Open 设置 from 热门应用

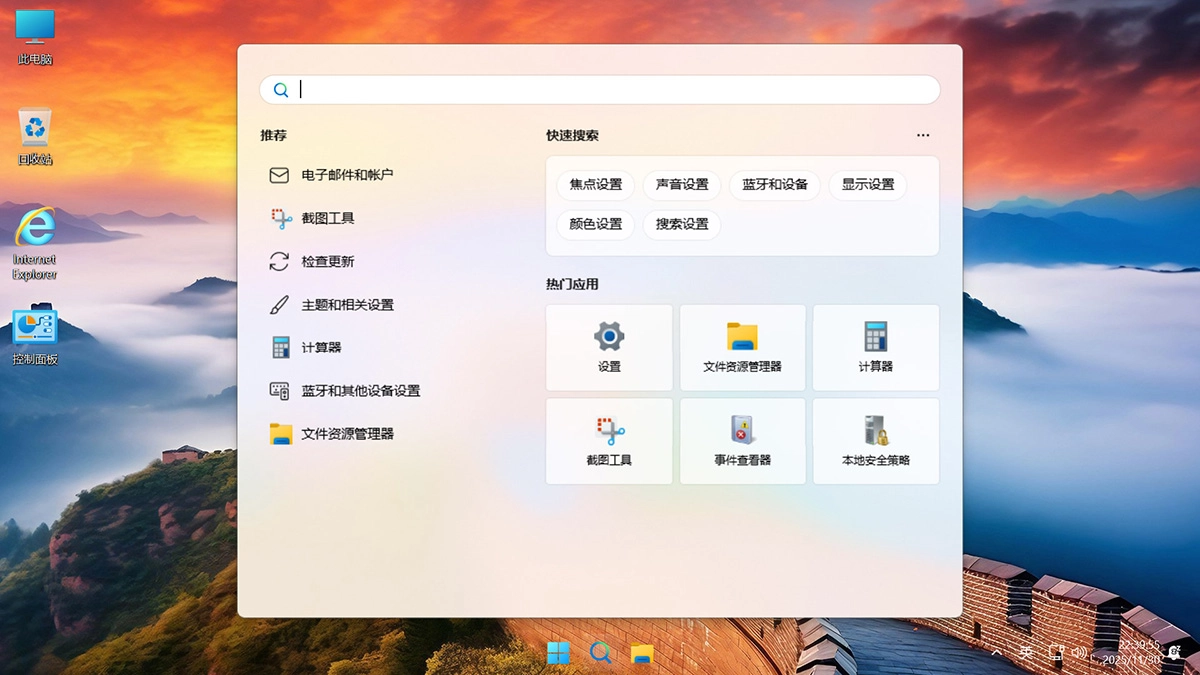[x=608, y=347]
